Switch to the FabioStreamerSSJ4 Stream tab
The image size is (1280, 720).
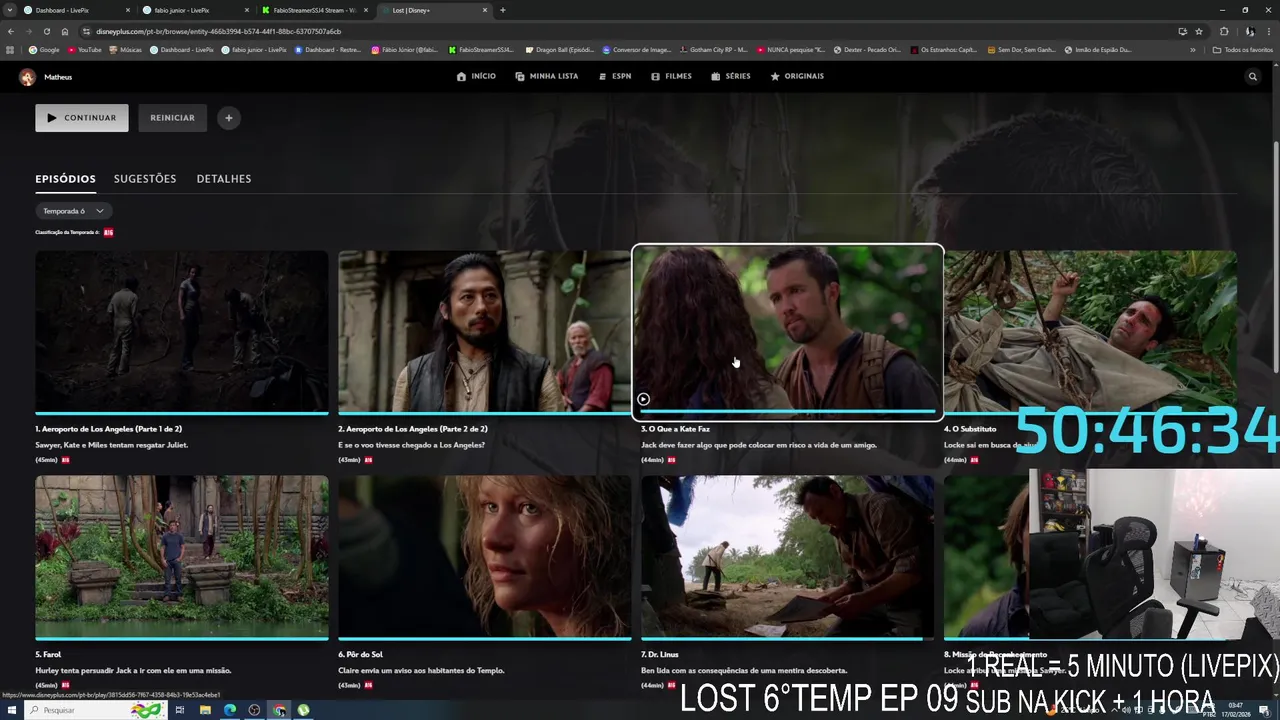314,10
